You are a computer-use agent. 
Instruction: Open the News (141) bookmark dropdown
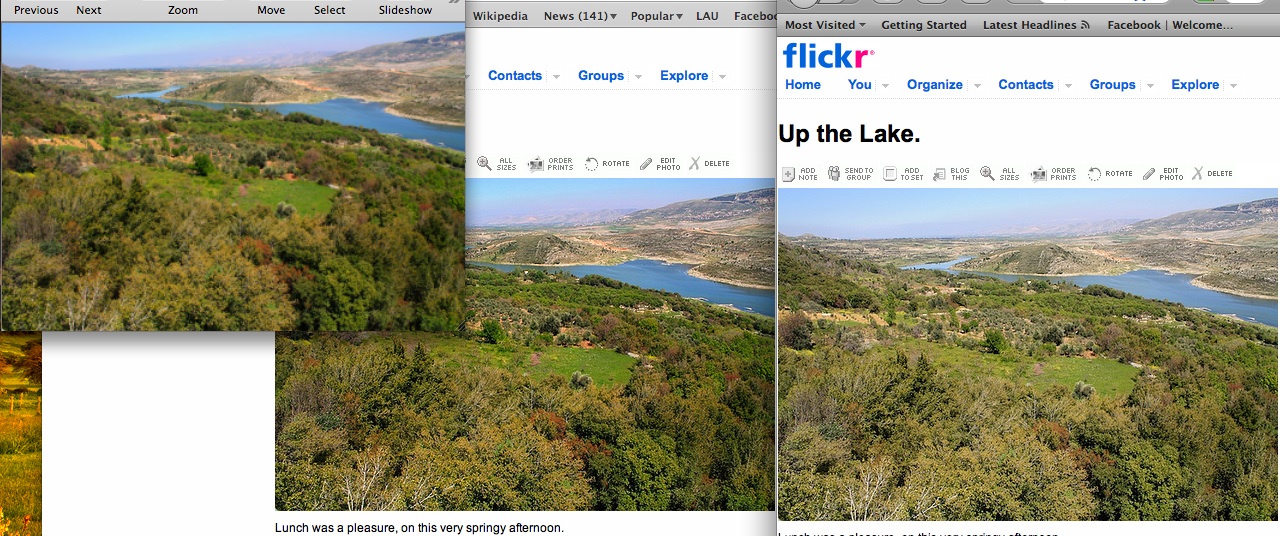tap(580, 16)
